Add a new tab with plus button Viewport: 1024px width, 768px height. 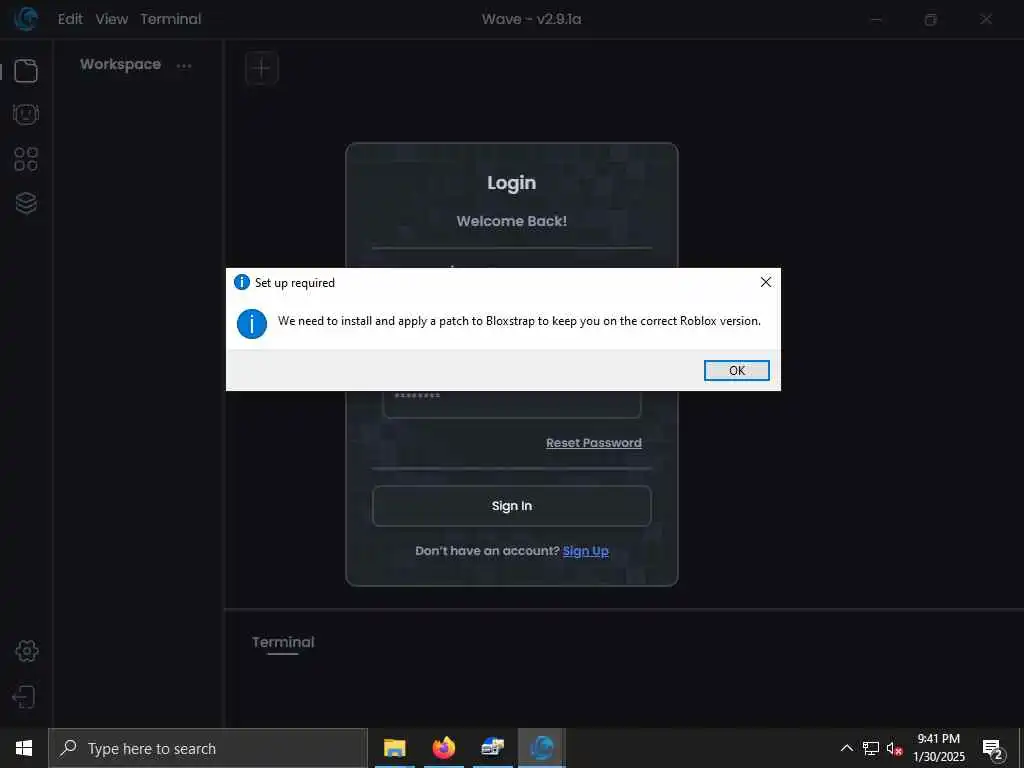click(262, 68)
